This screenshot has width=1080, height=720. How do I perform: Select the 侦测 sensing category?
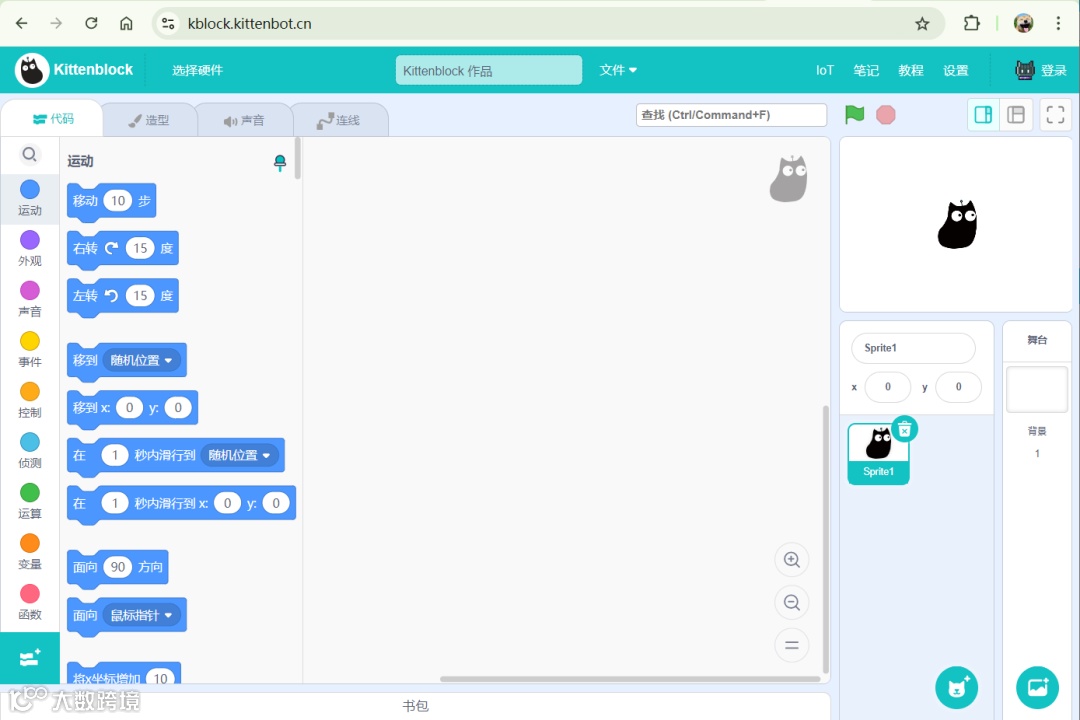click(30, 451)
